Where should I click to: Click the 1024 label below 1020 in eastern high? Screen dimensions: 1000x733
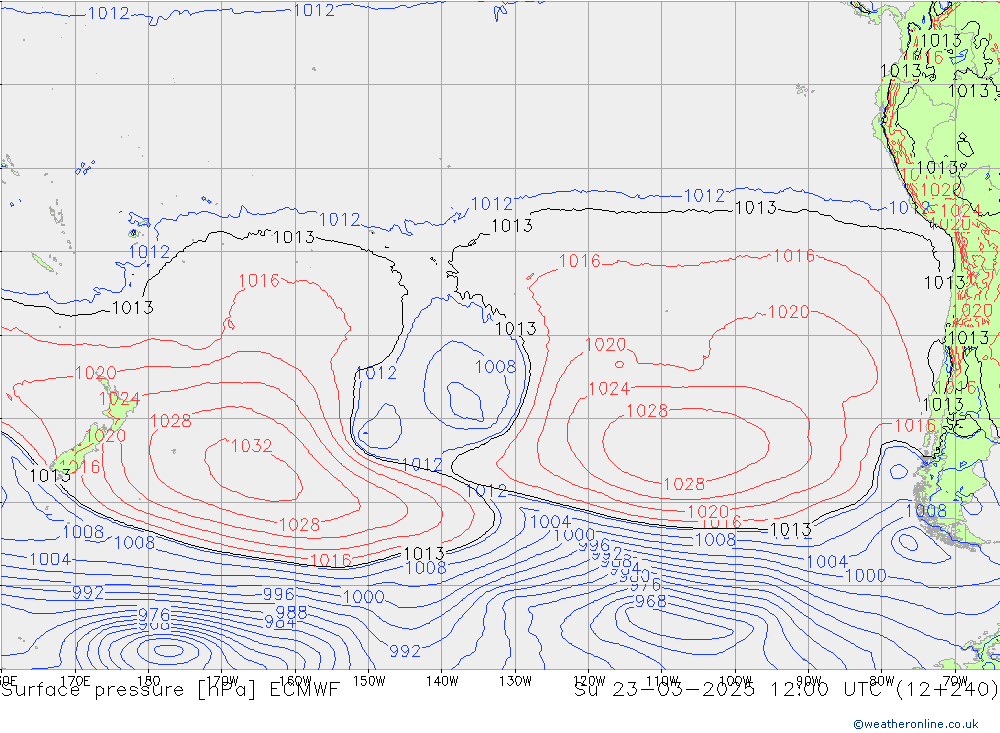click(609, 389)
